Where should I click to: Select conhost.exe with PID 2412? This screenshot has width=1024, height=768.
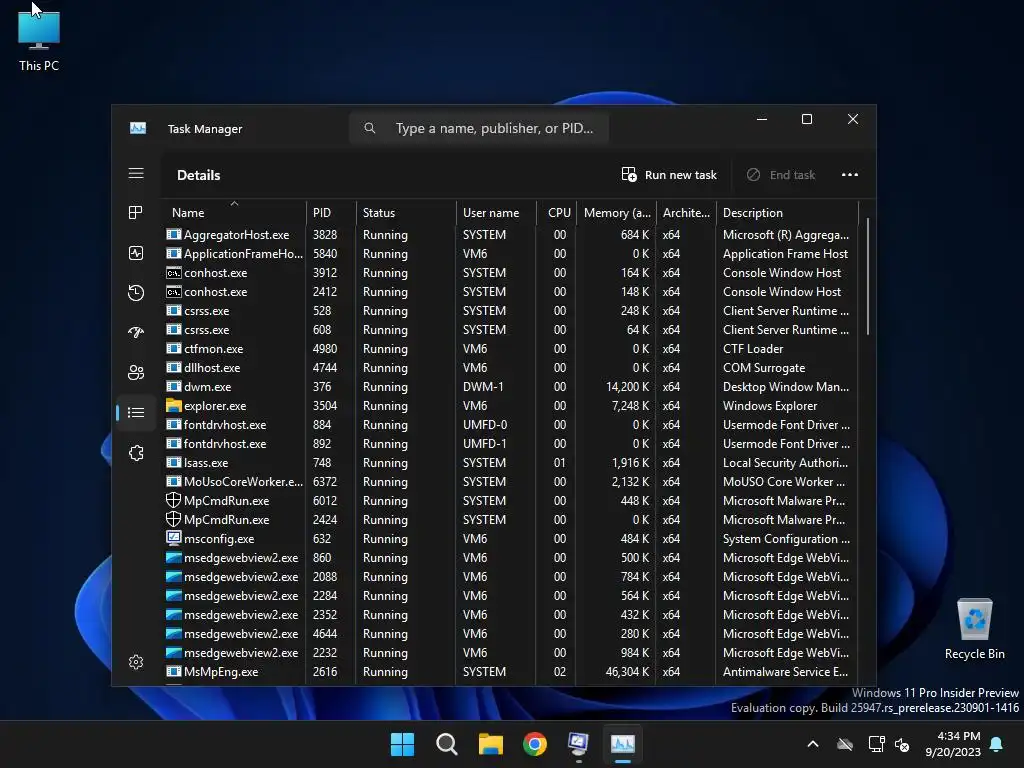click(x=511, y=291)
